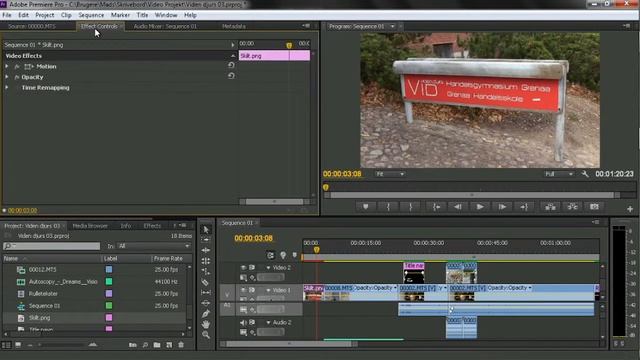Click Mark In button
This screenshot has height=360, width=640.
388,207
